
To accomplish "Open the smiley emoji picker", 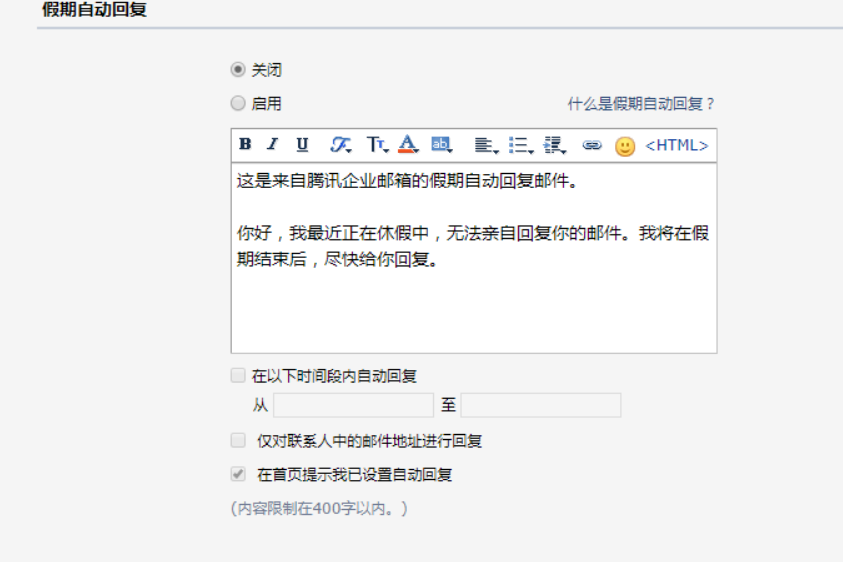I will click(x=625, y=146).
